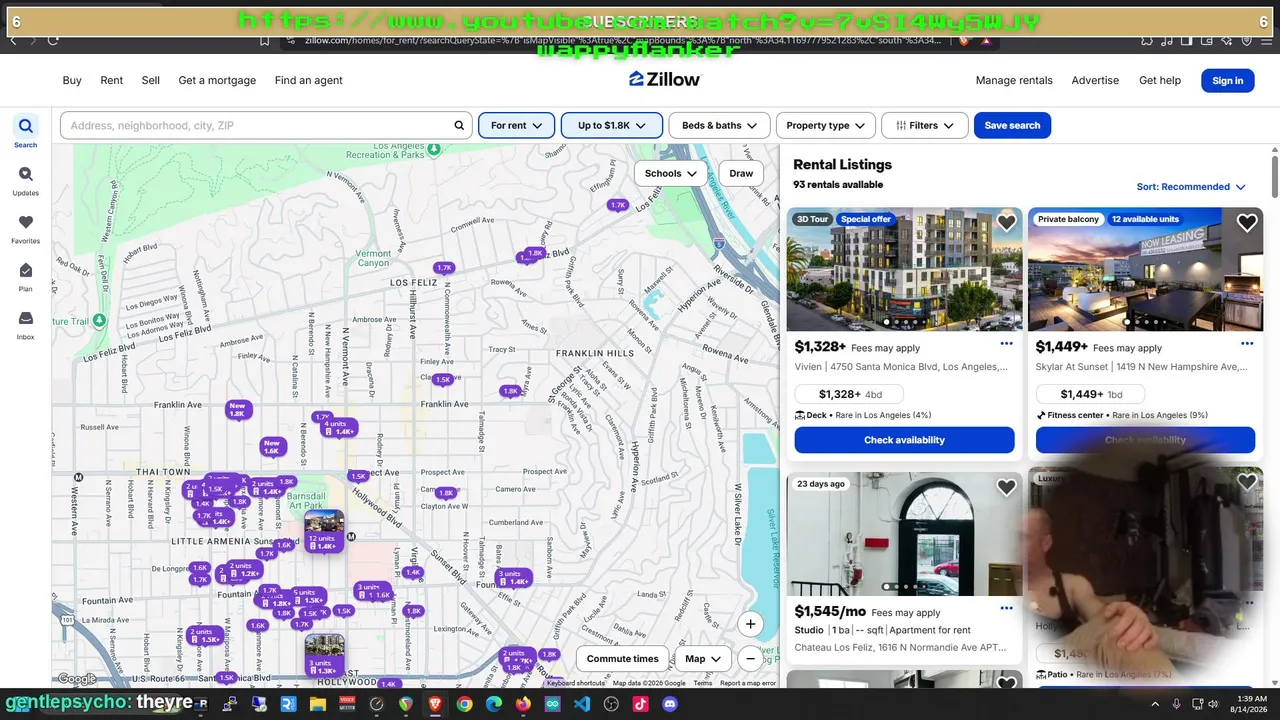This screenshot has height=720, width=1280.
Task: Open Find an agent menu
Action: tap(309, 80)
